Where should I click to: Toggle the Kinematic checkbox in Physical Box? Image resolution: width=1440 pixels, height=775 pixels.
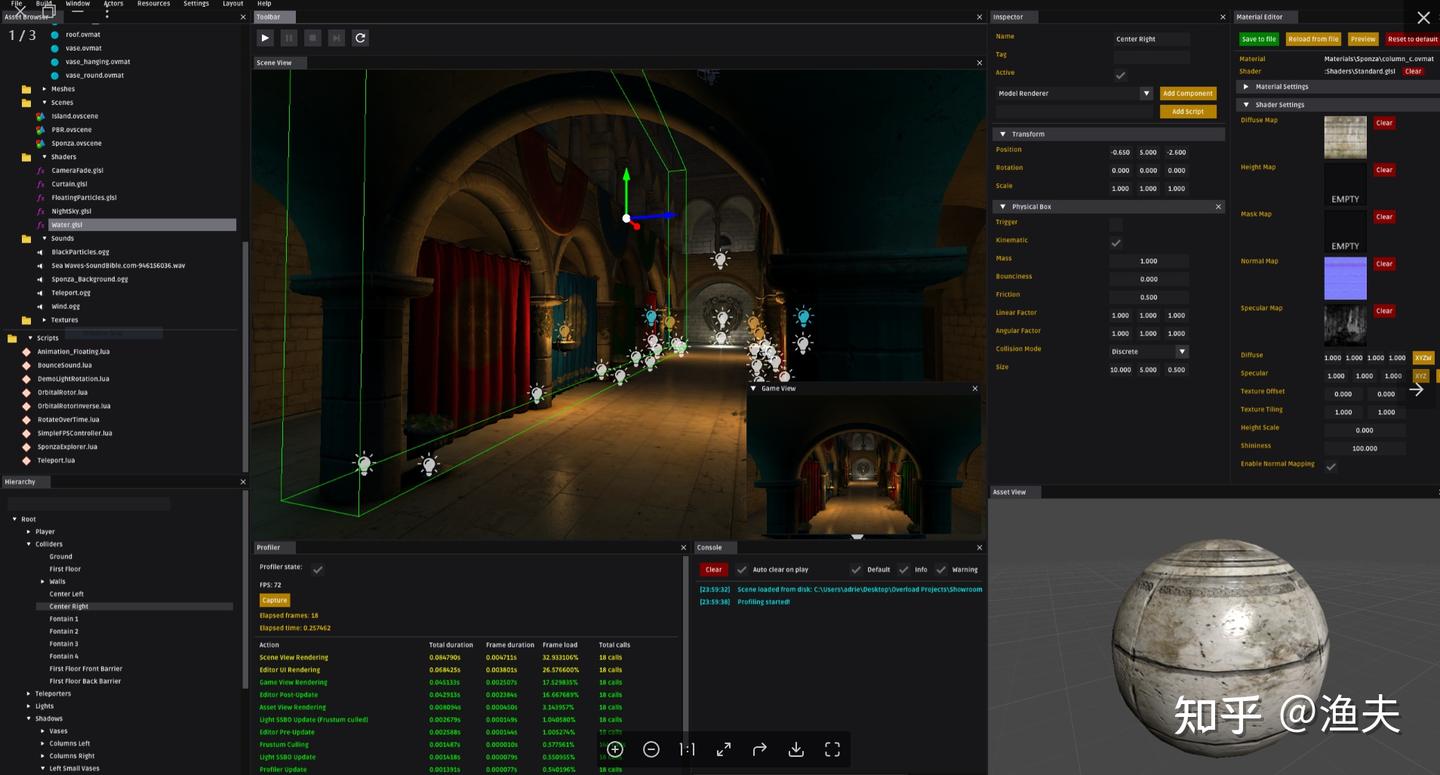[1116, 240]
